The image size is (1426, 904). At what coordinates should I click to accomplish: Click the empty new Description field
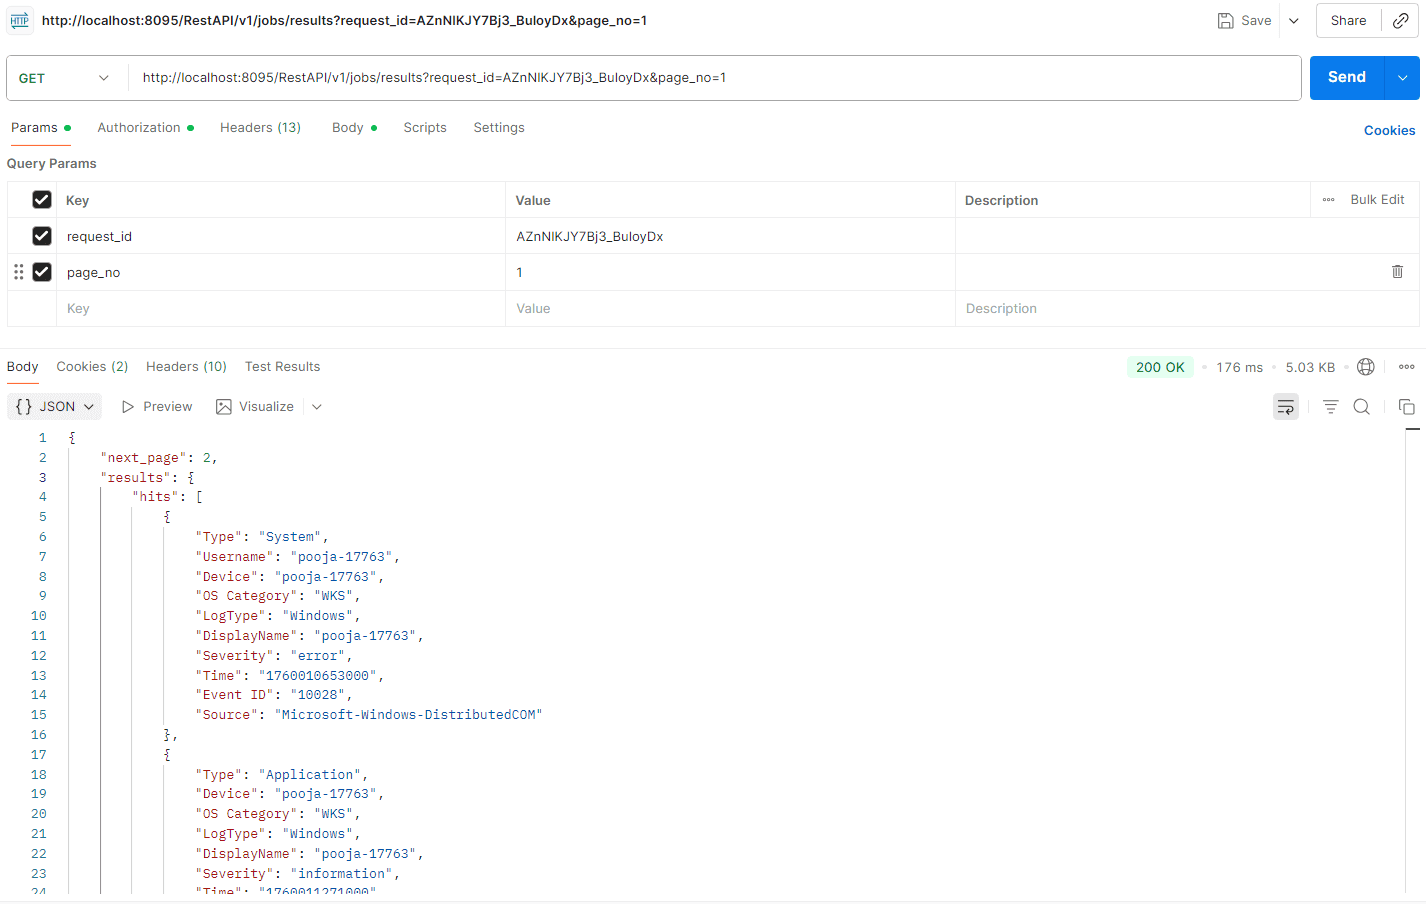point(1187,308)
